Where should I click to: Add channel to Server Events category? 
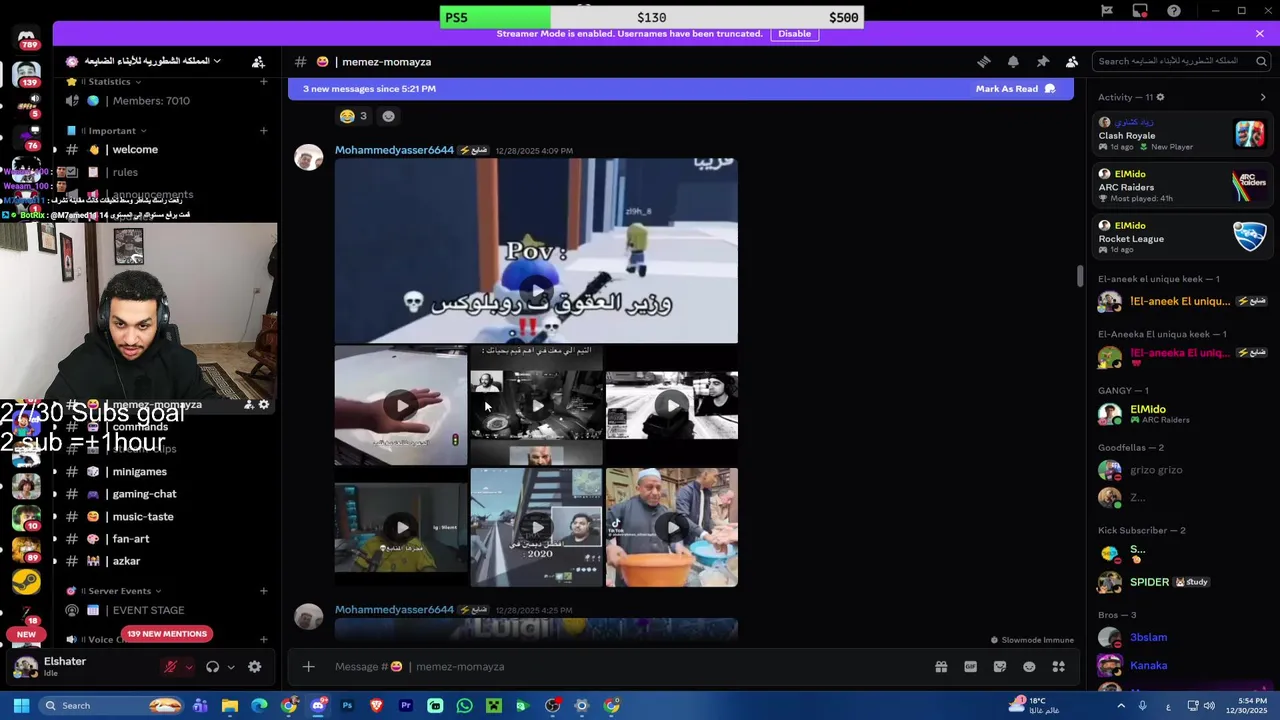(x=264, y=591)
